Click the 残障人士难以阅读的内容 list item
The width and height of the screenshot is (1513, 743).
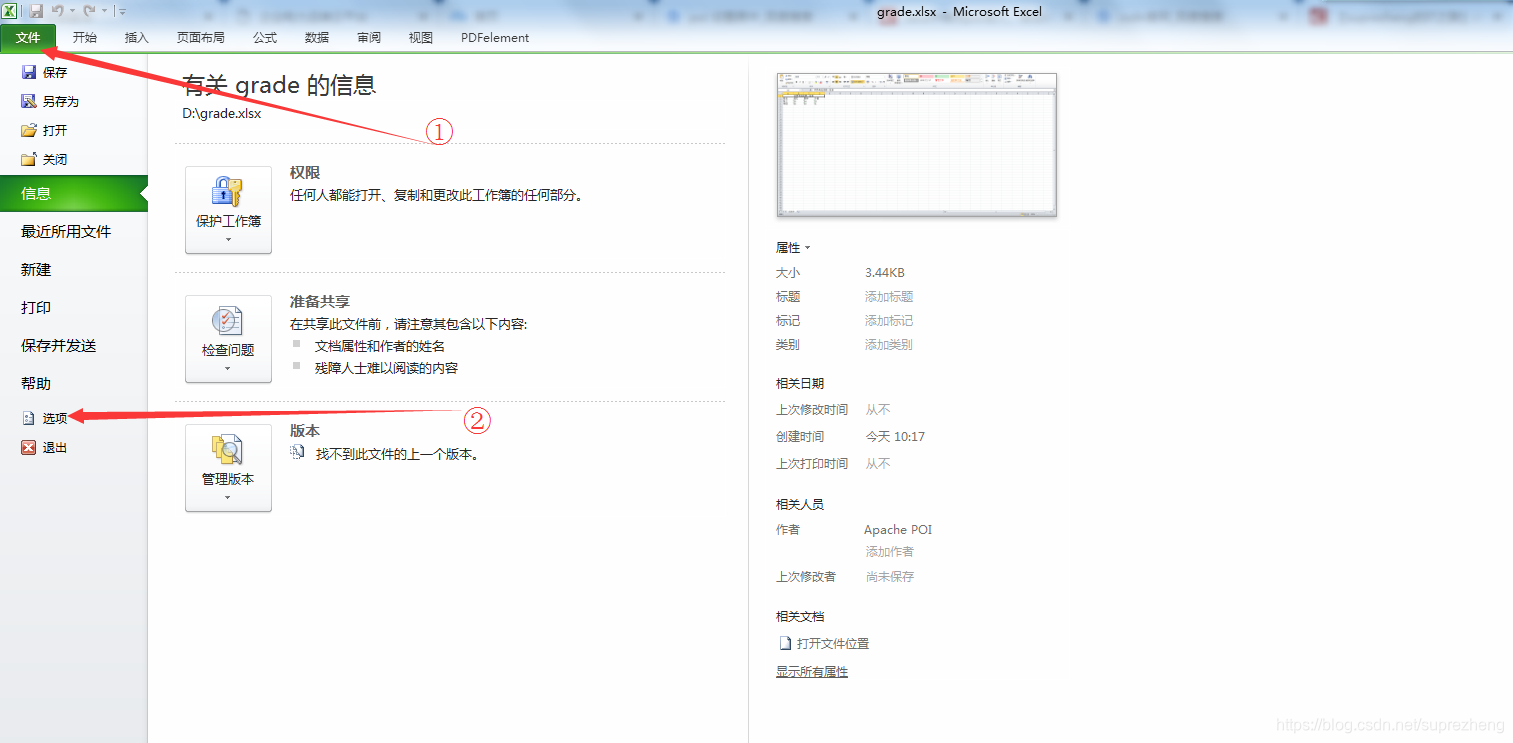pyautogui.click(x=386, y=368)
